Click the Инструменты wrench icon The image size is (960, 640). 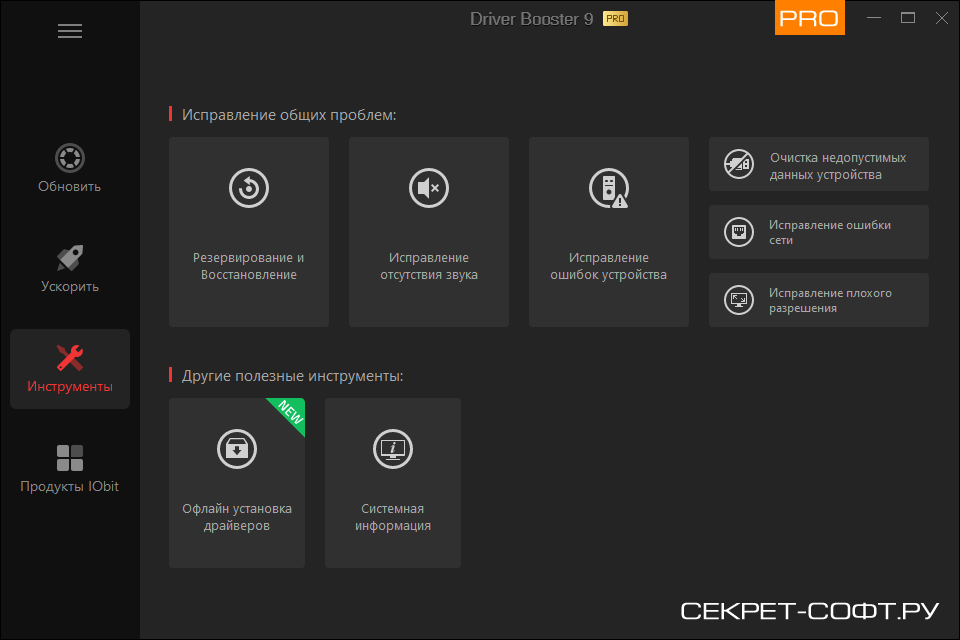pos(70,358)
